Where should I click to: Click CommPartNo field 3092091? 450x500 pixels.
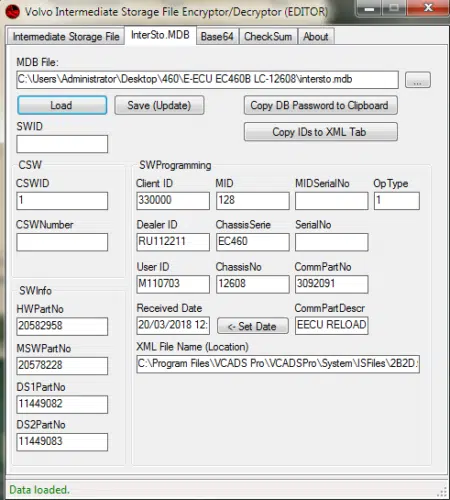point(332,284)
